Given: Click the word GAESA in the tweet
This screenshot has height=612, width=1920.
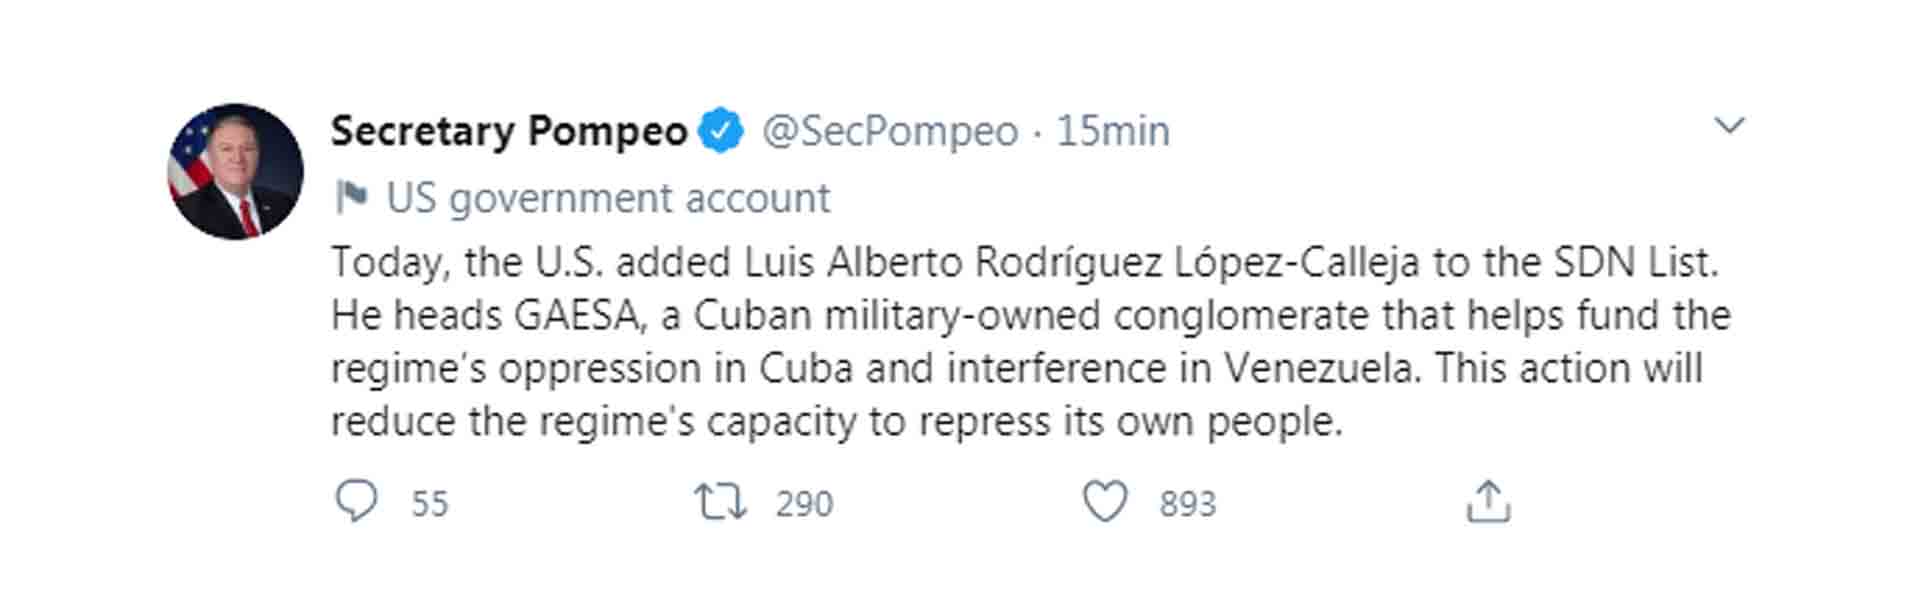Looking at the screenshot, I should [577, 315].
